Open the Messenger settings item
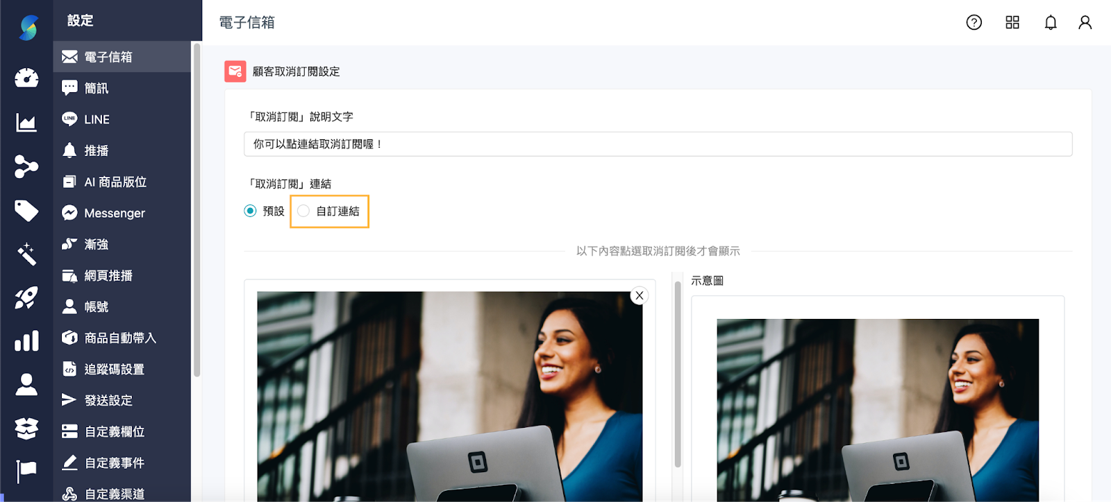 [114, 213]
